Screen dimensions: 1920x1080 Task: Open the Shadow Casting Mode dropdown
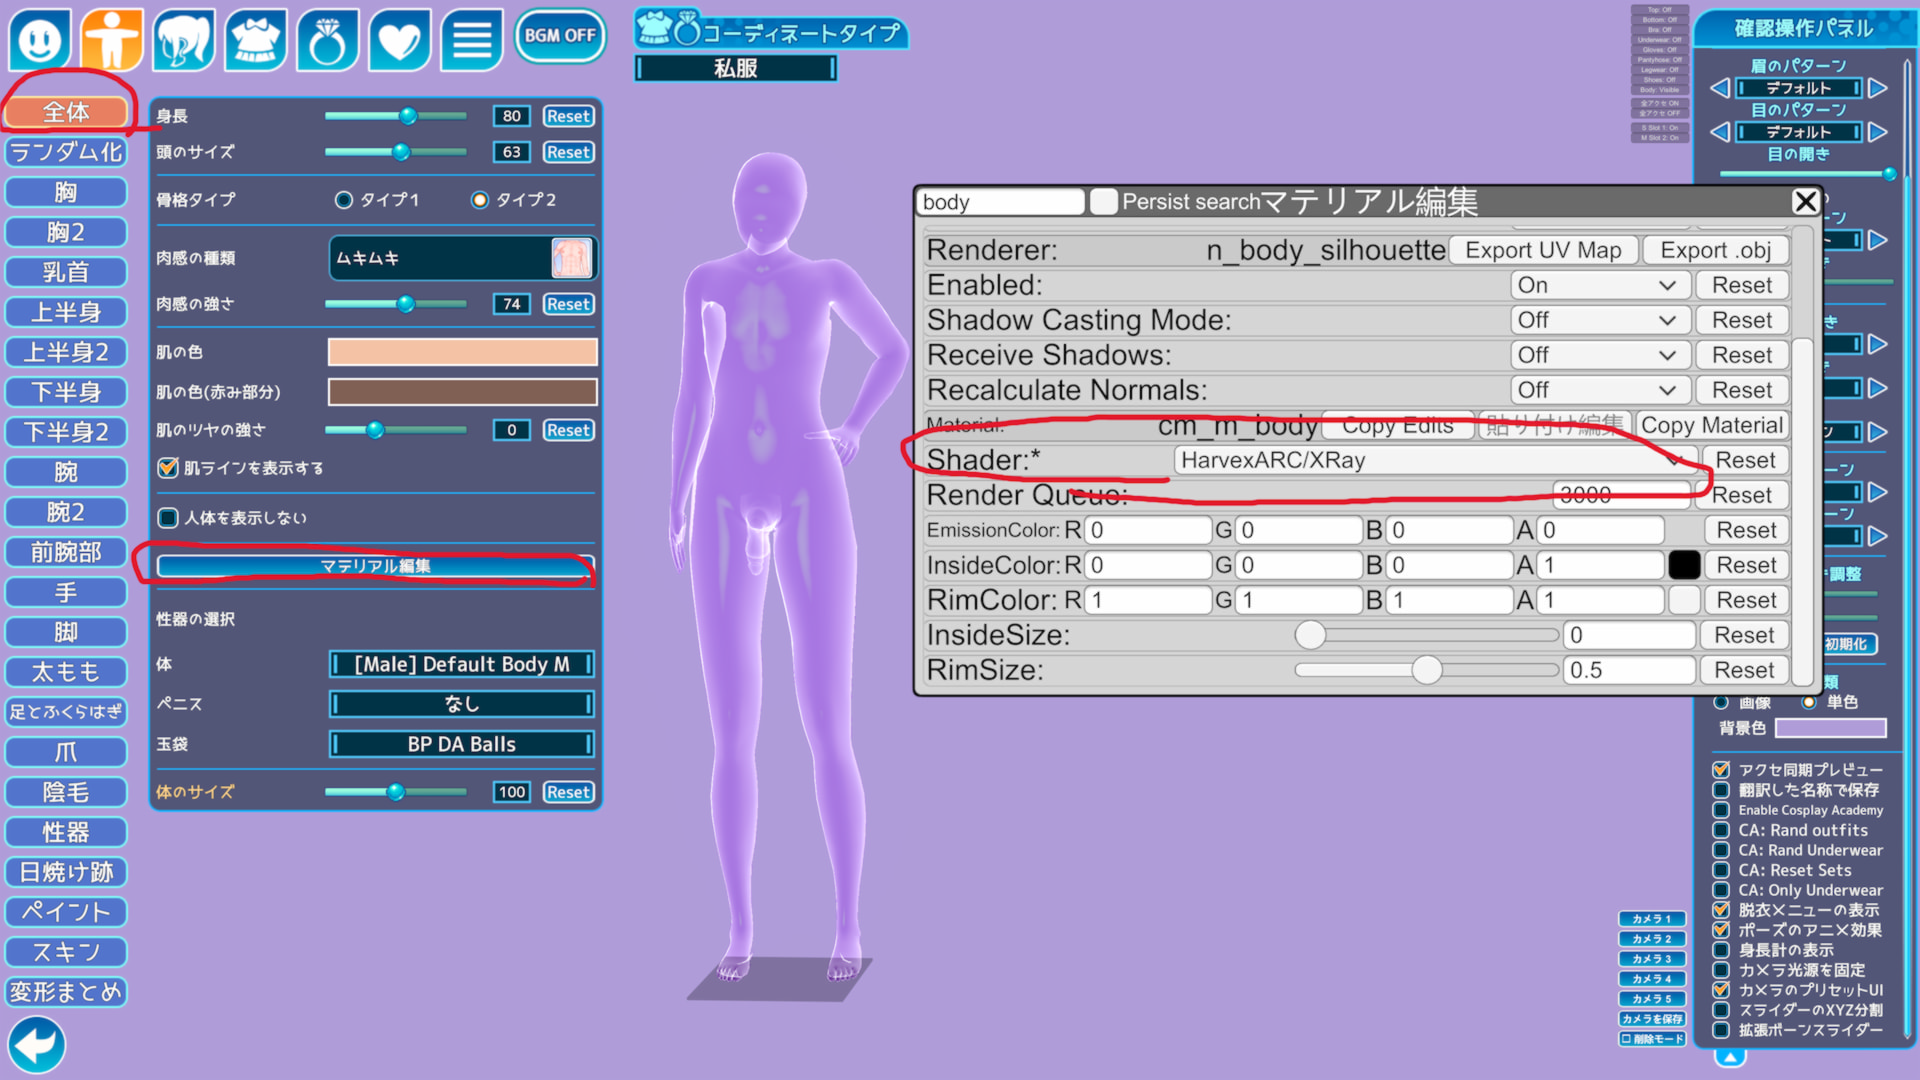pyautogui.click(x=1600, y=320)
